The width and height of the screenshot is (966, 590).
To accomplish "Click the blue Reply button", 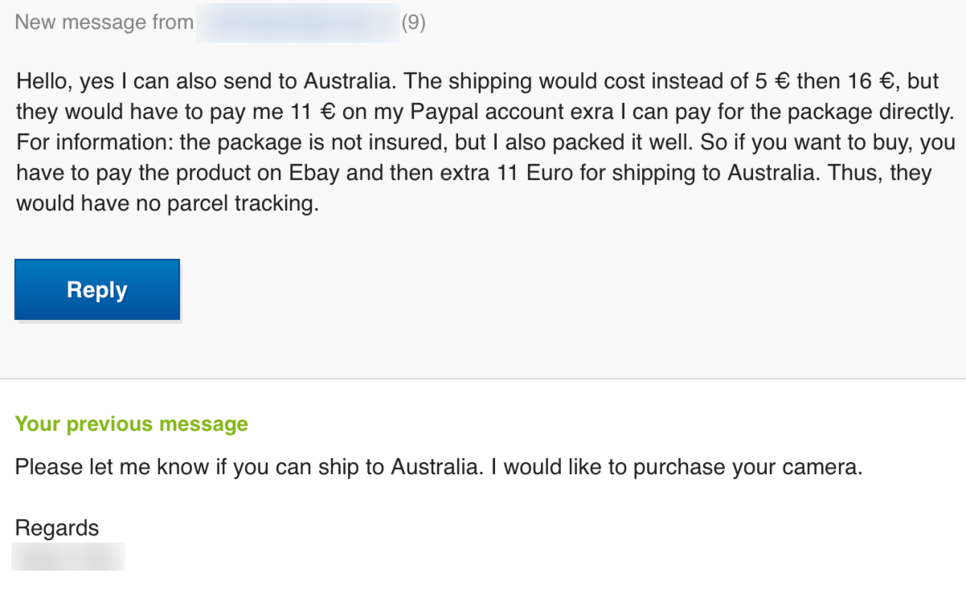I will pos(97,289).
